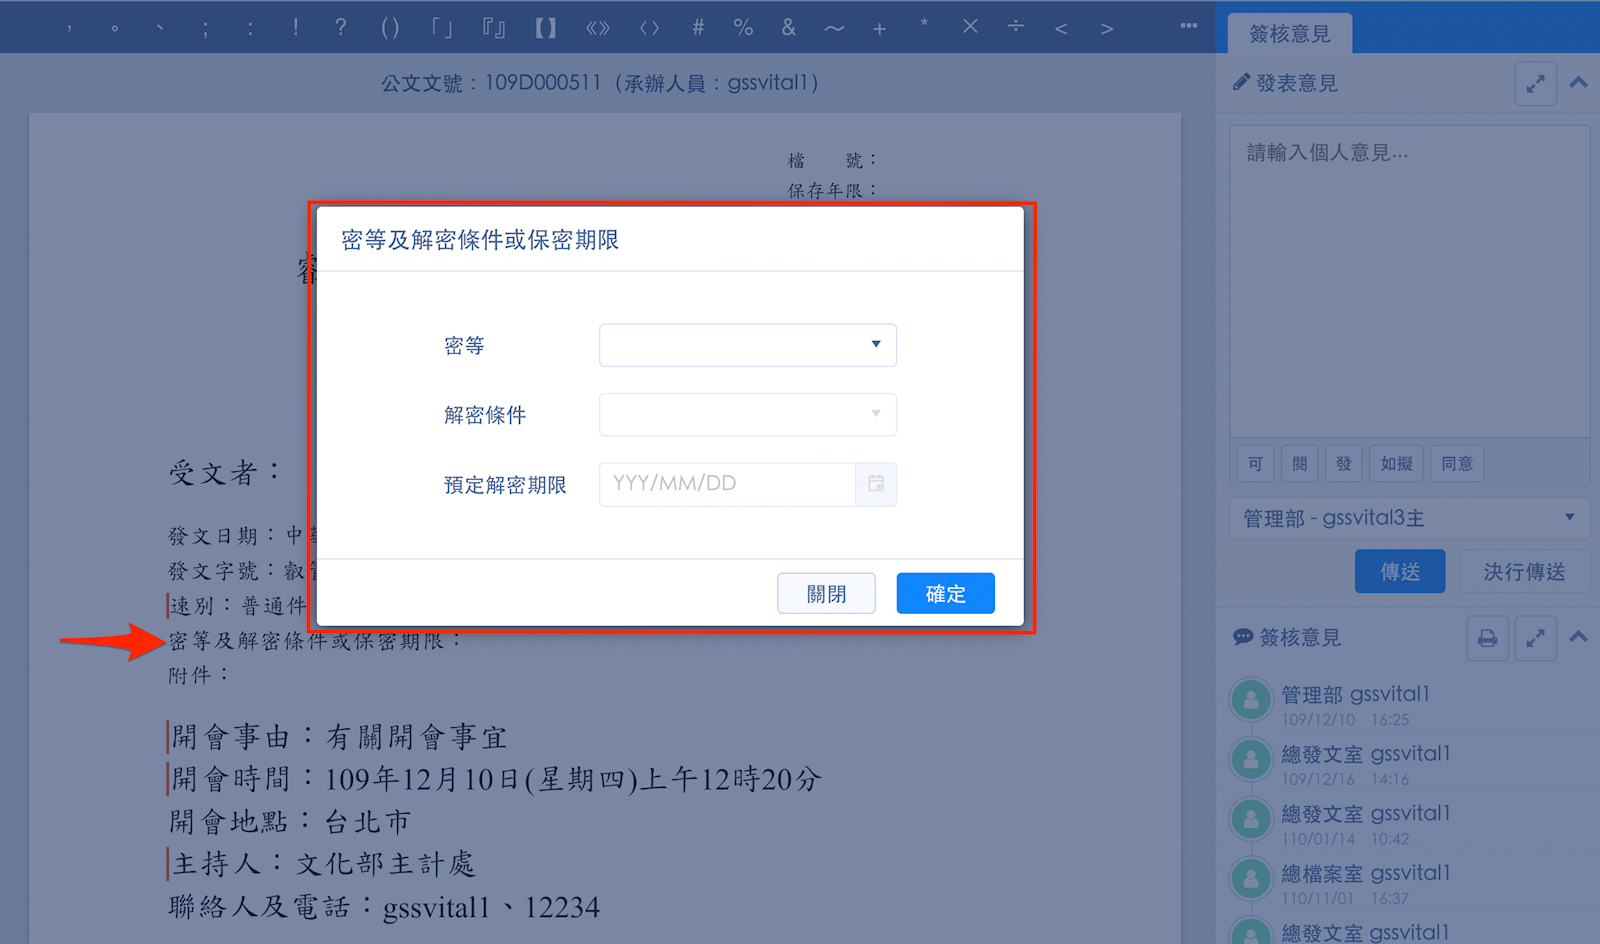The image size is (1600, 944).
Task: Click the 傳送 send button
Action: 1399,571
